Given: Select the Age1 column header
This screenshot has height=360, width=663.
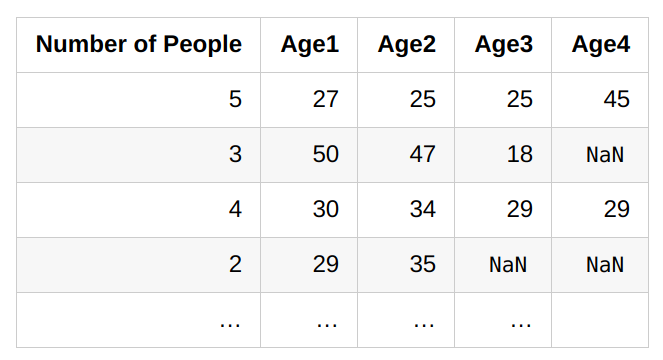Looking at the screenshot, I should (x=309, y=45).
